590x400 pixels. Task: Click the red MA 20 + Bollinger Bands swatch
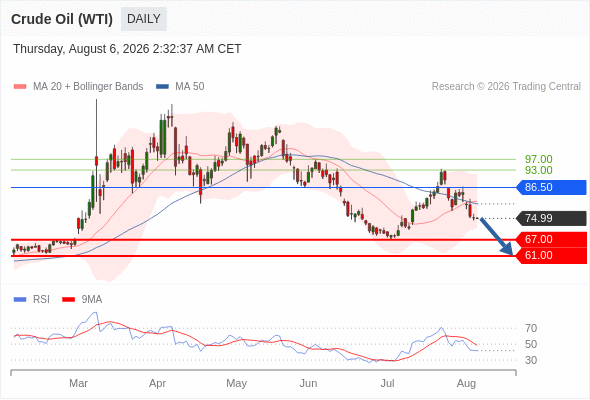click(20, 87)
